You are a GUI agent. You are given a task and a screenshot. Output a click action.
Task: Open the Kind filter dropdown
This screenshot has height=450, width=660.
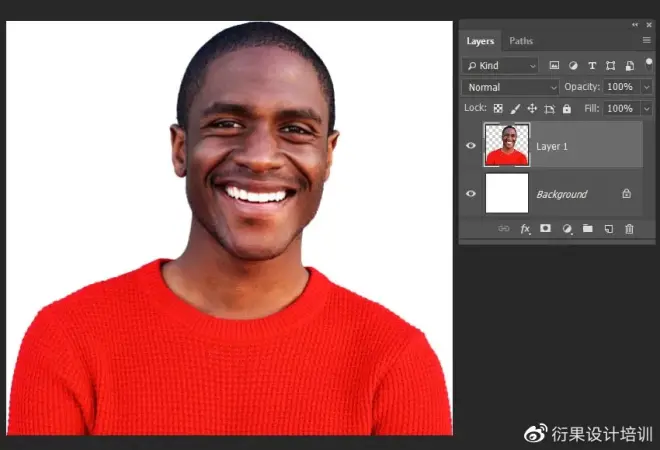[500, 66]
